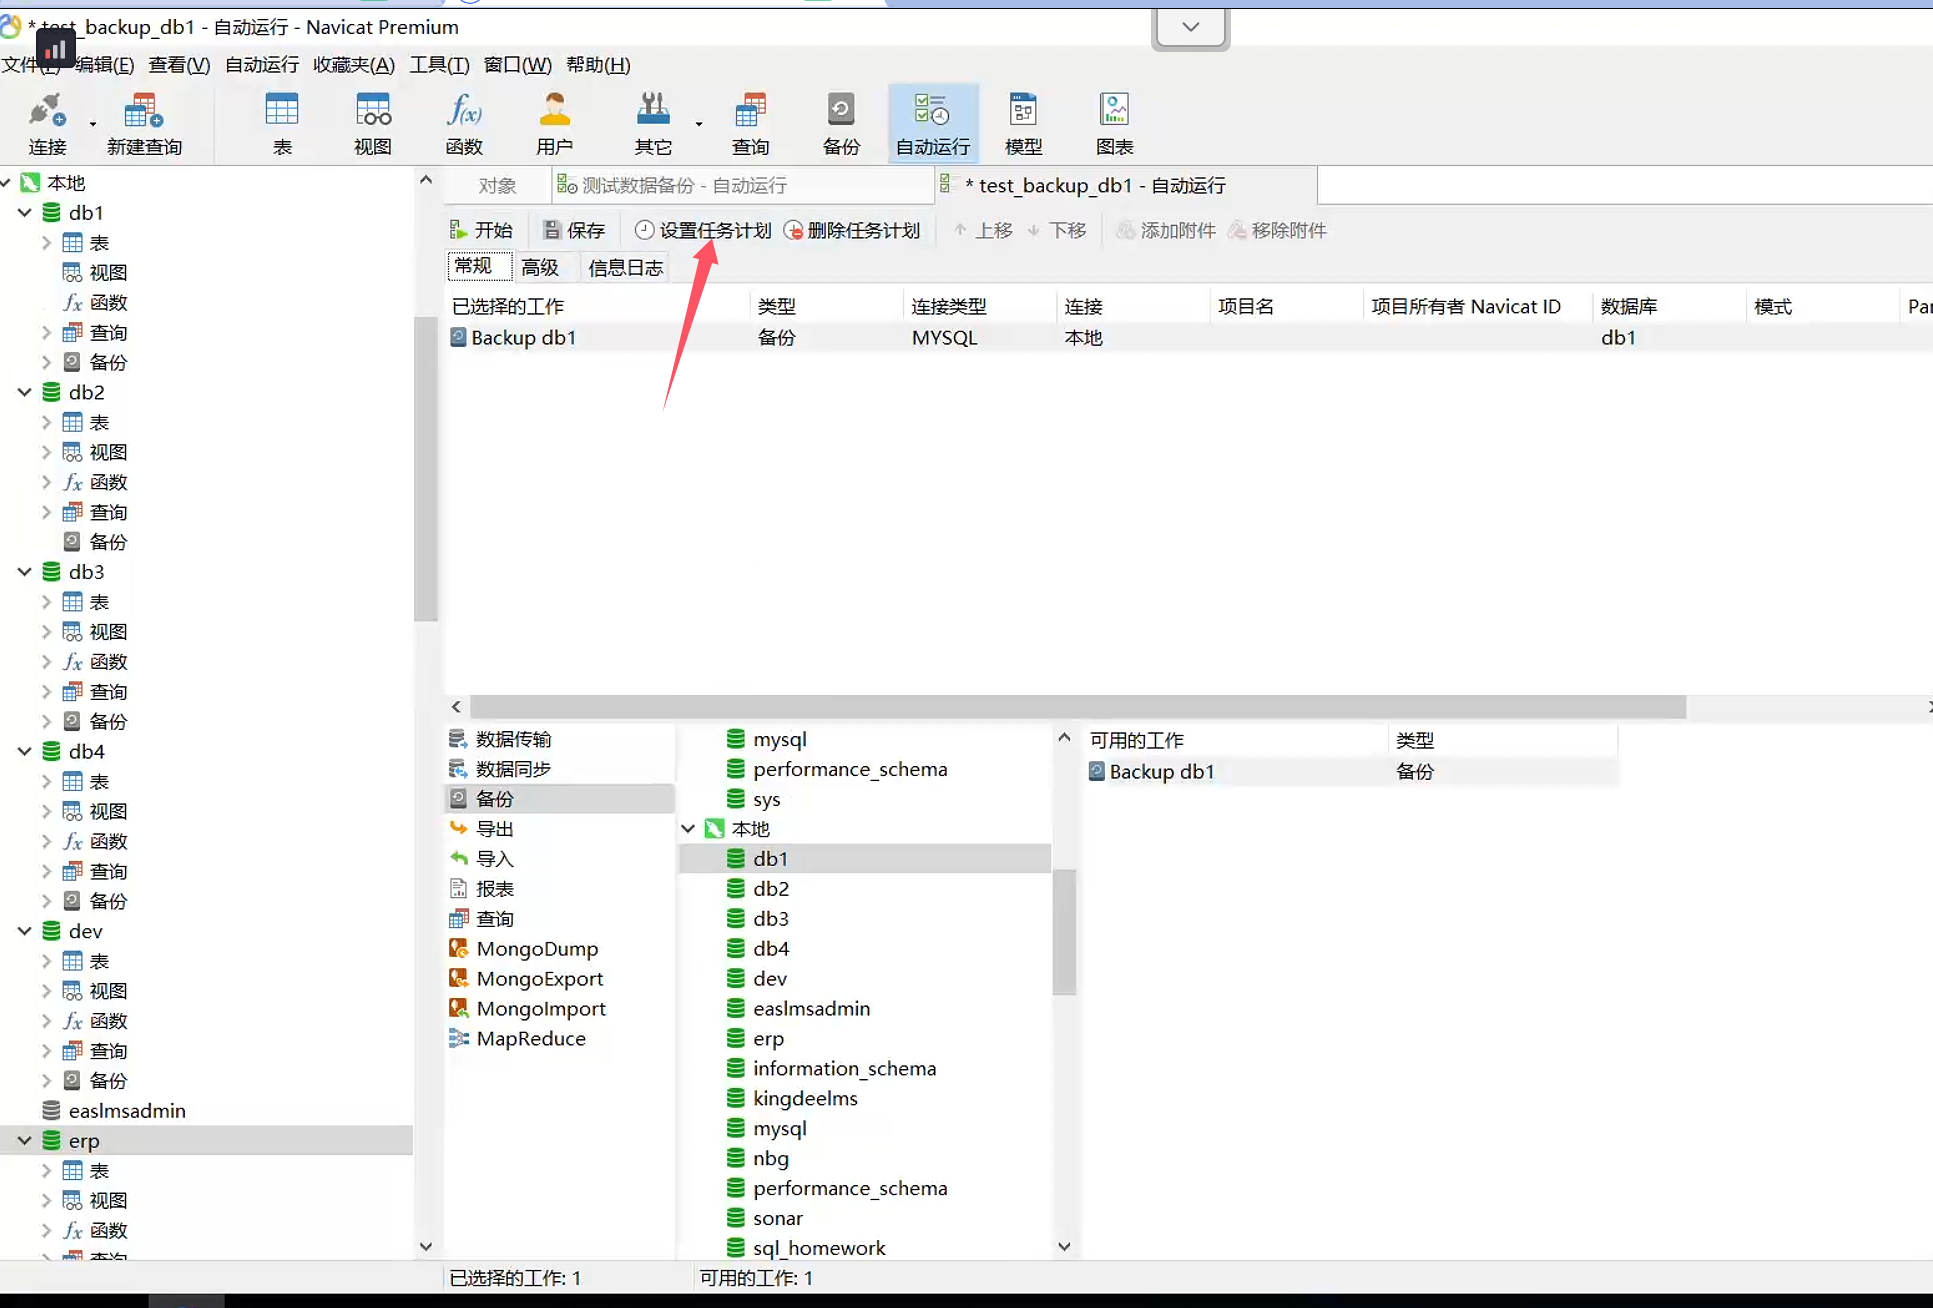The image size is (1933, 1308).
Task: Open the Function (函数) toolbar icon
Action: tap(464, 123)
